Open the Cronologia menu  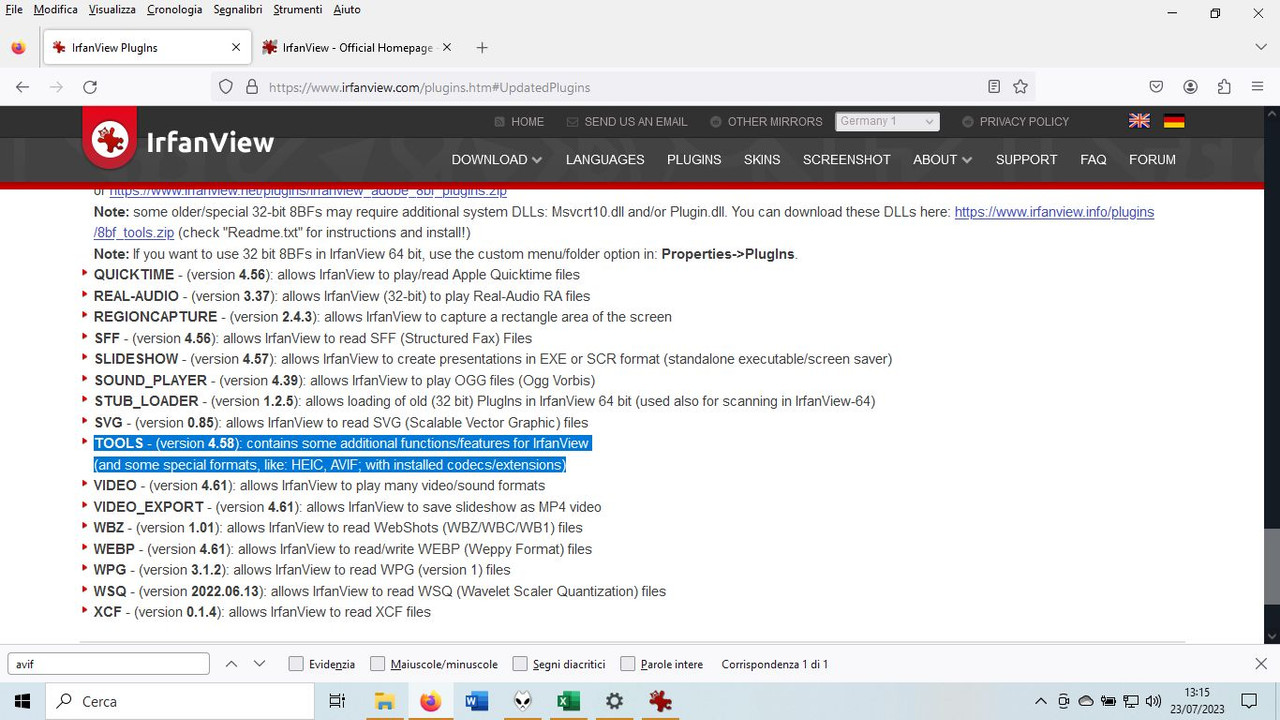point(174,9)
